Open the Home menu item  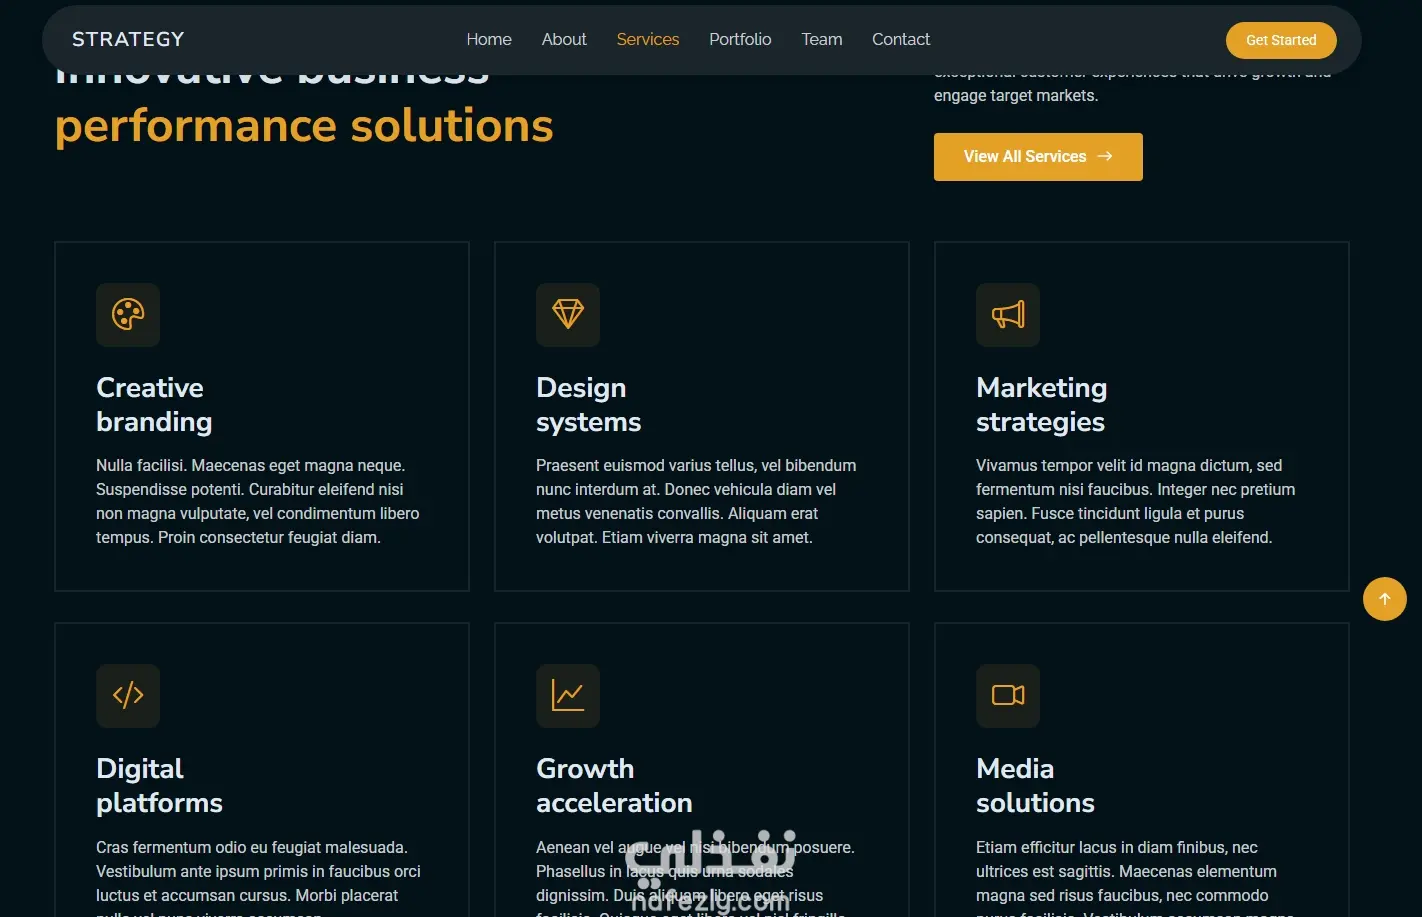489,39
